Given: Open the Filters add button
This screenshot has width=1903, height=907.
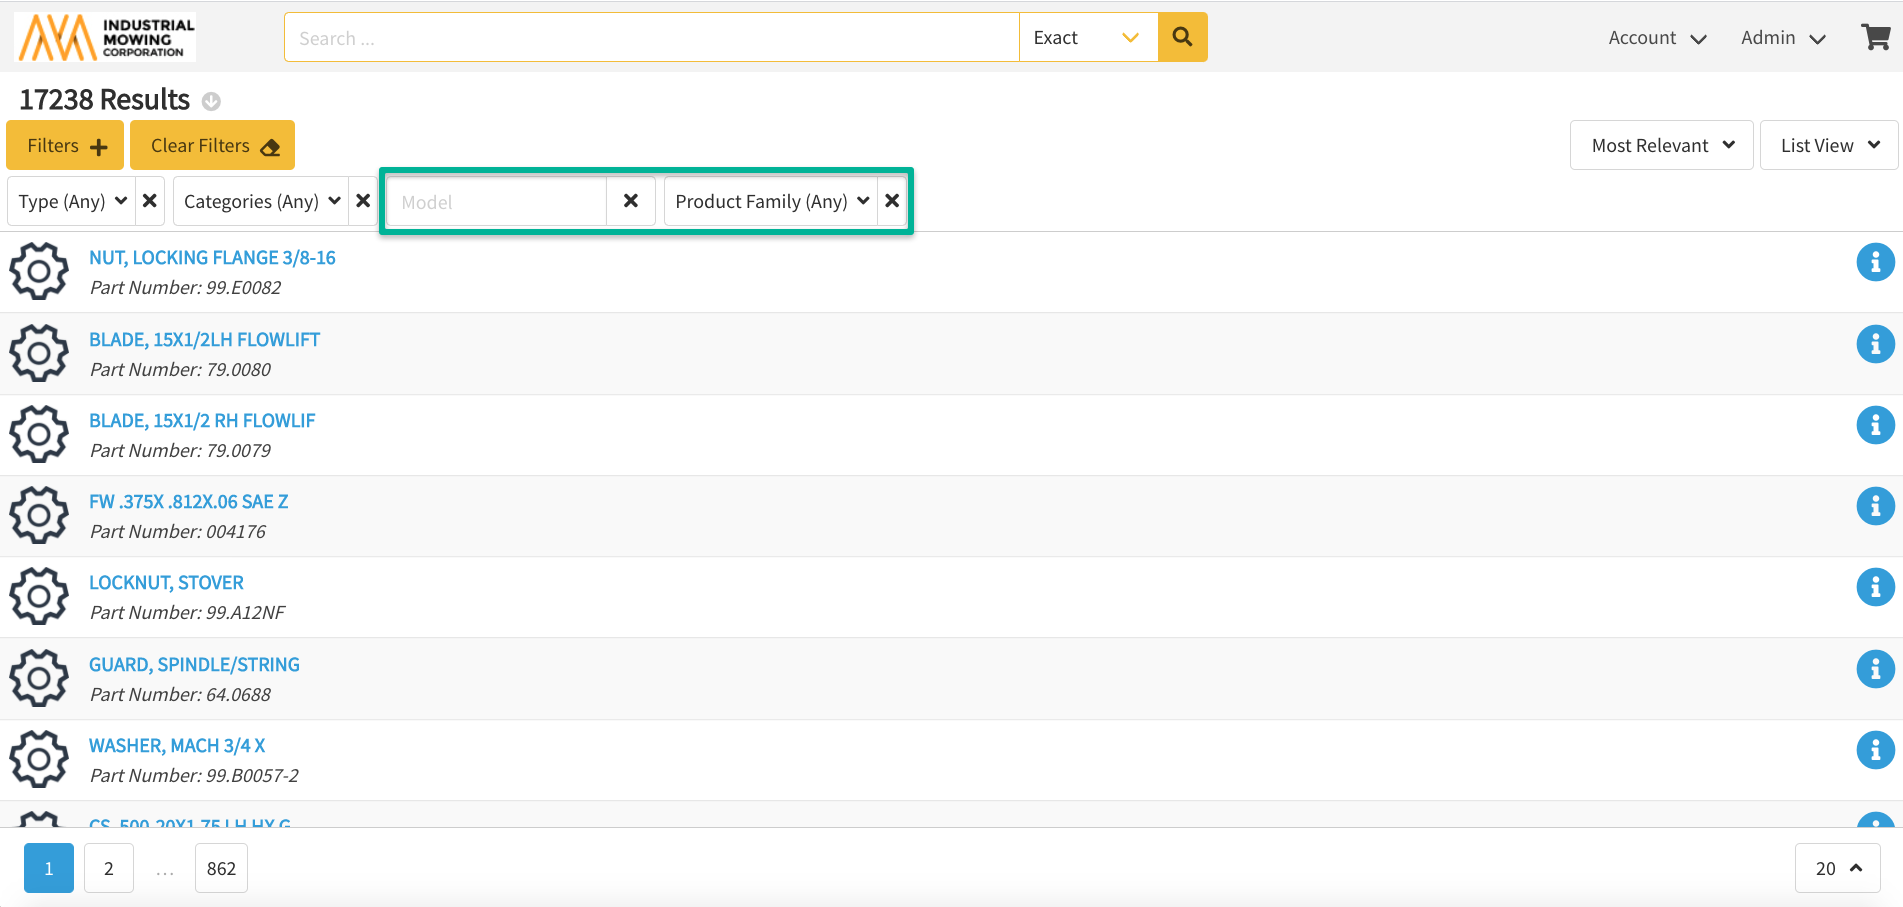Looking at the screenshot, I should (x=65, y=145).
